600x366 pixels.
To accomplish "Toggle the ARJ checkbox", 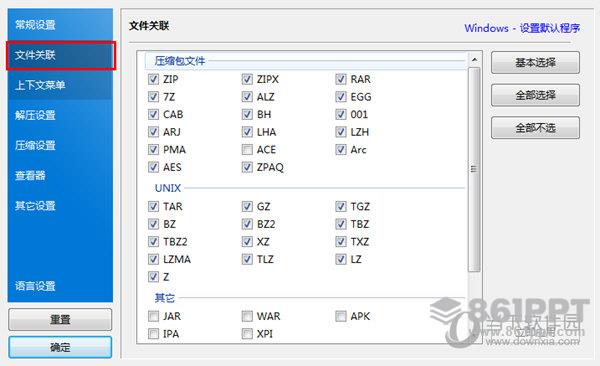I will (x=153, y=132).
